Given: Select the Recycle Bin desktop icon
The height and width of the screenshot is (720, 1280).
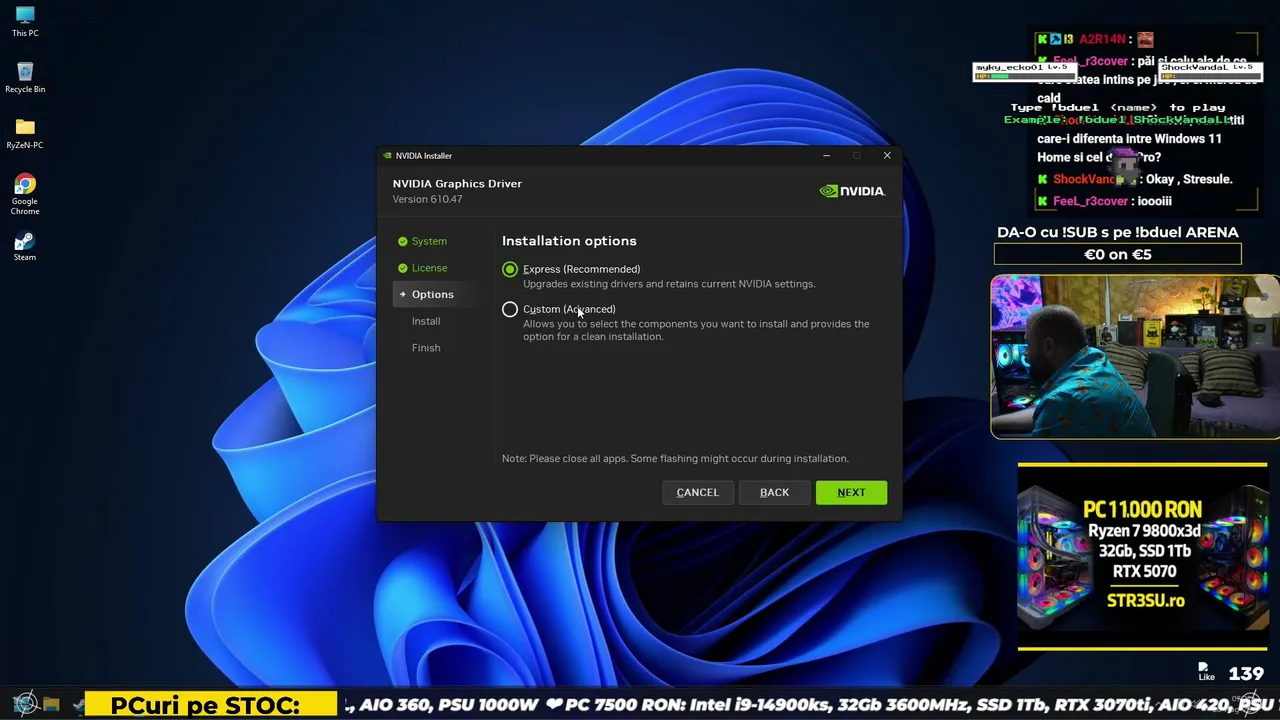Looking at the screenshot, I should coord(25,78).
